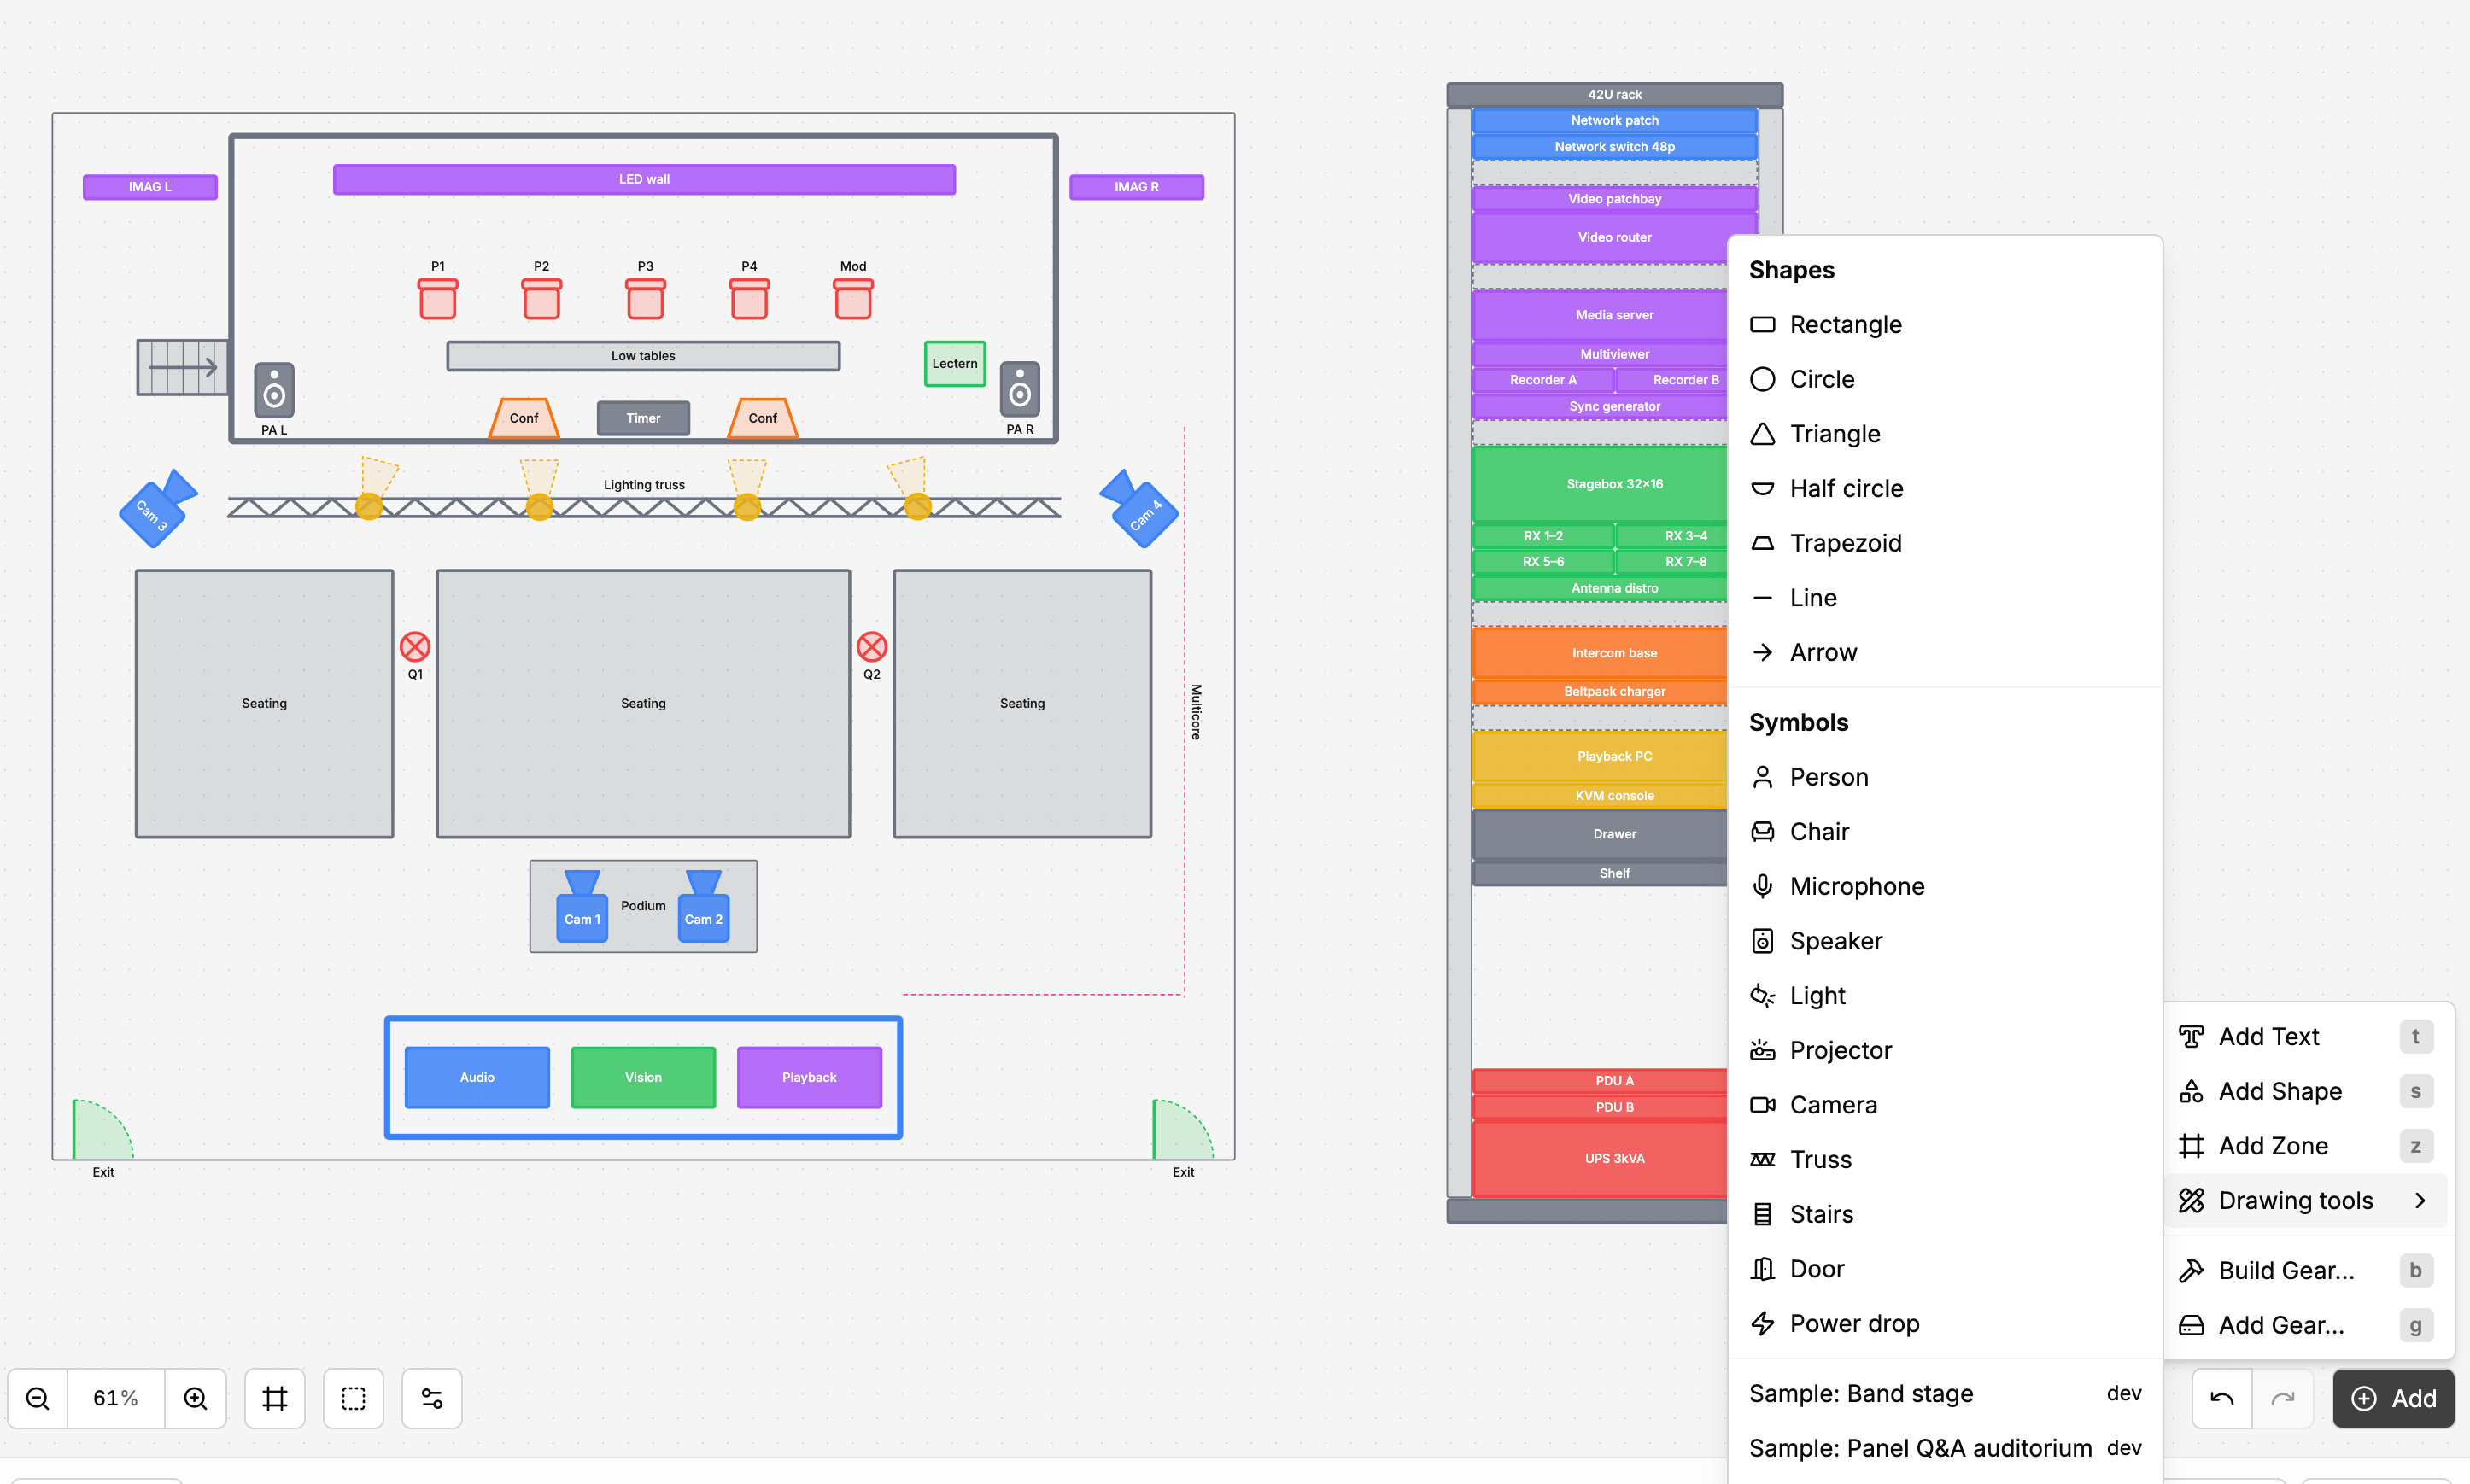Open Add Gear... option
The image size is (2470, 1484).
coord(2305,1326)
